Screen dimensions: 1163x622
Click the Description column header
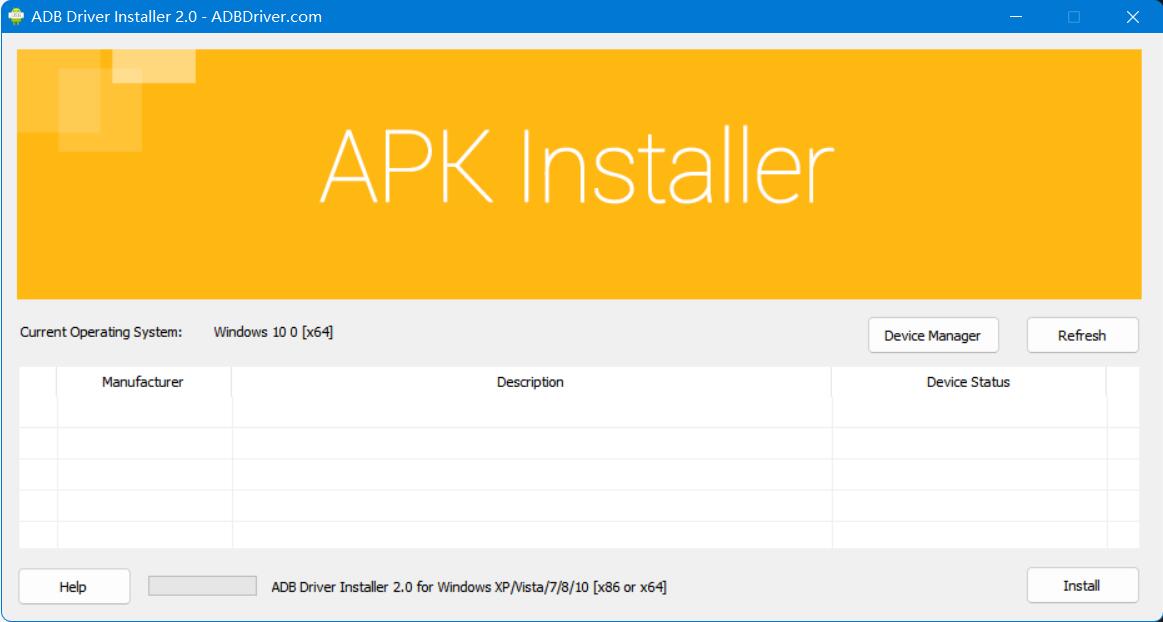[x=530, y=382]
